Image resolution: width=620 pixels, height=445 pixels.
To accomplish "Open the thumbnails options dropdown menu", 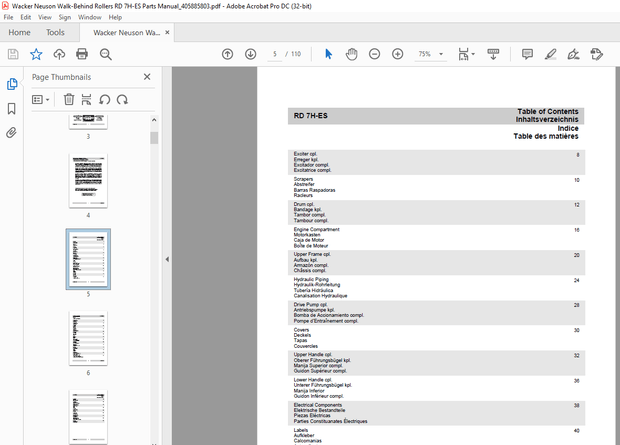I will pyautogui.click(x=40, y=99).
